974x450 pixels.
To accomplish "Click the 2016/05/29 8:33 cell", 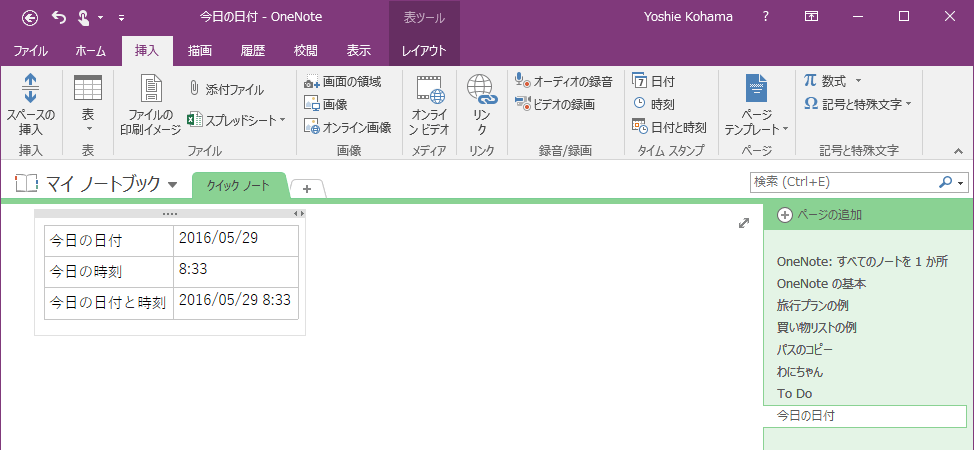I will [x=236, y=303].
